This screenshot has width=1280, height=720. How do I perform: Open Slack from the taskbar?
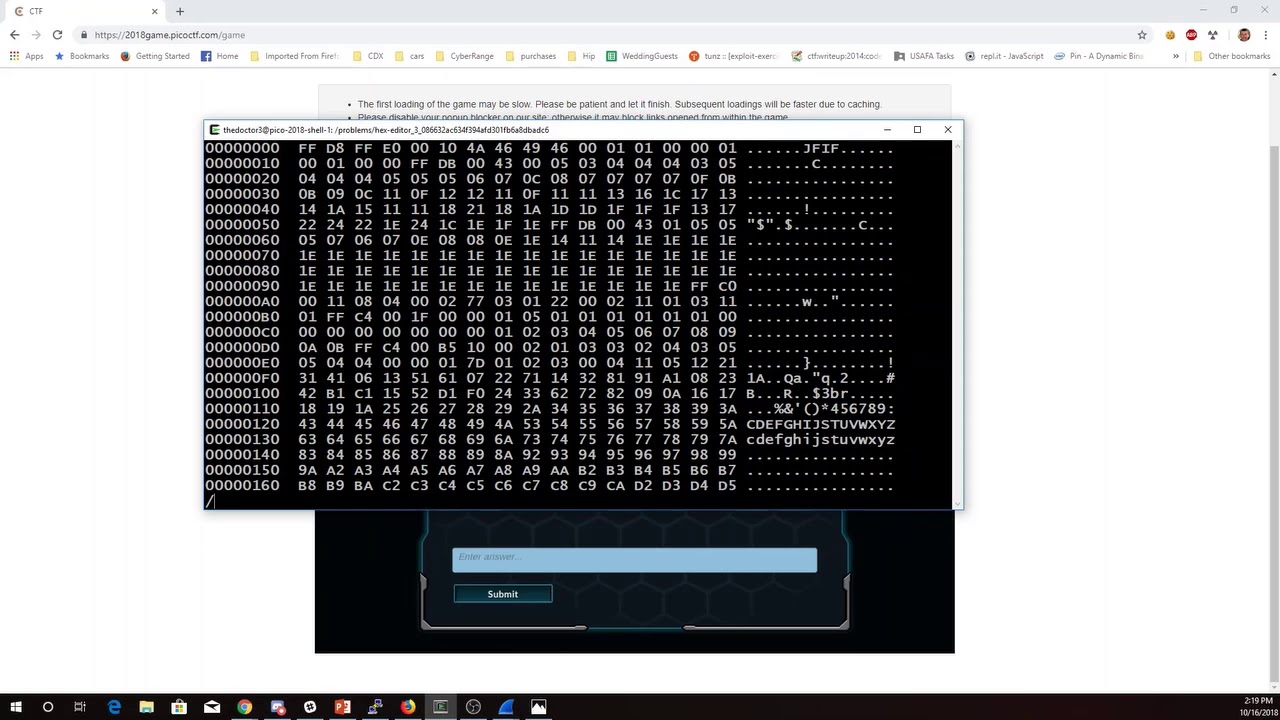point(310,707)
